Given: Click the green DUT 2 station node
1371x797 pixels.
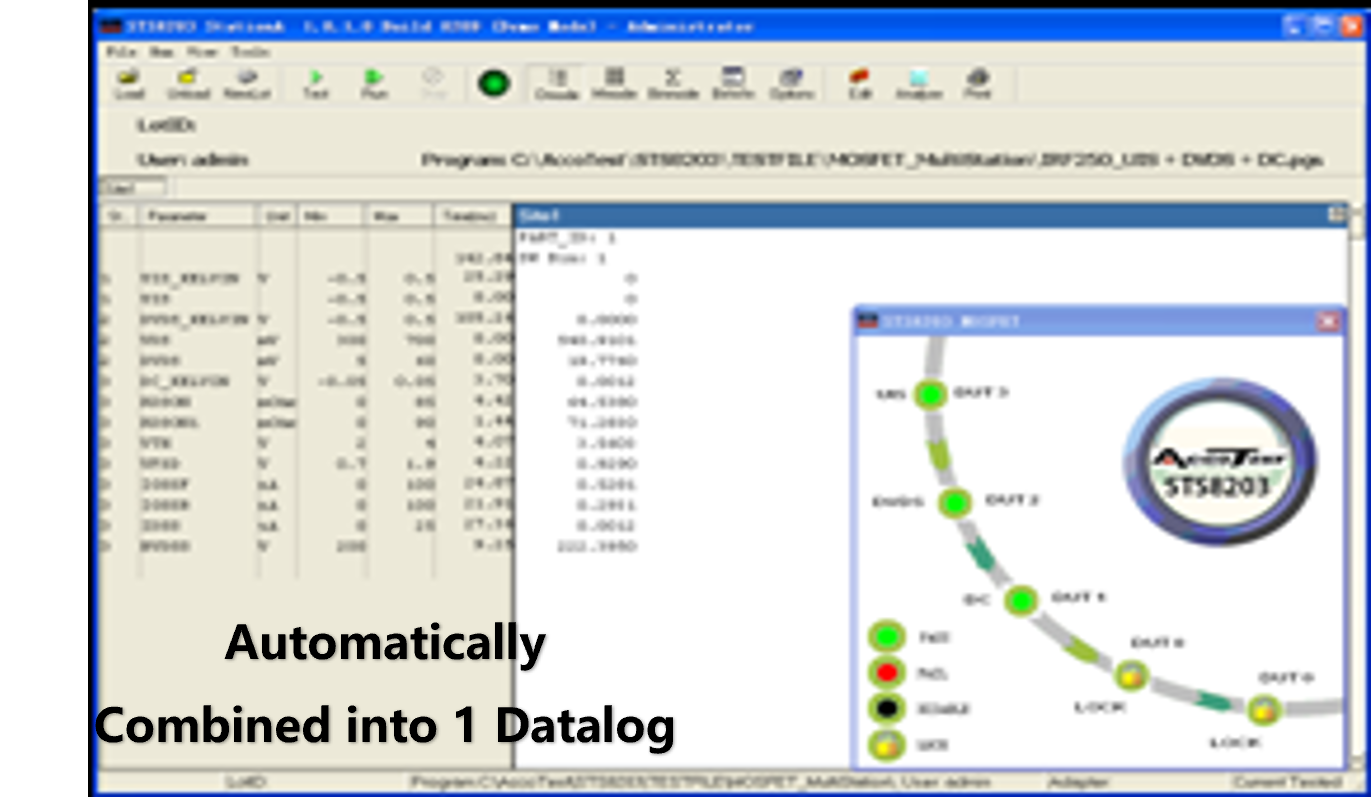Looking at the screenshot, I should (x=956, y=502).
